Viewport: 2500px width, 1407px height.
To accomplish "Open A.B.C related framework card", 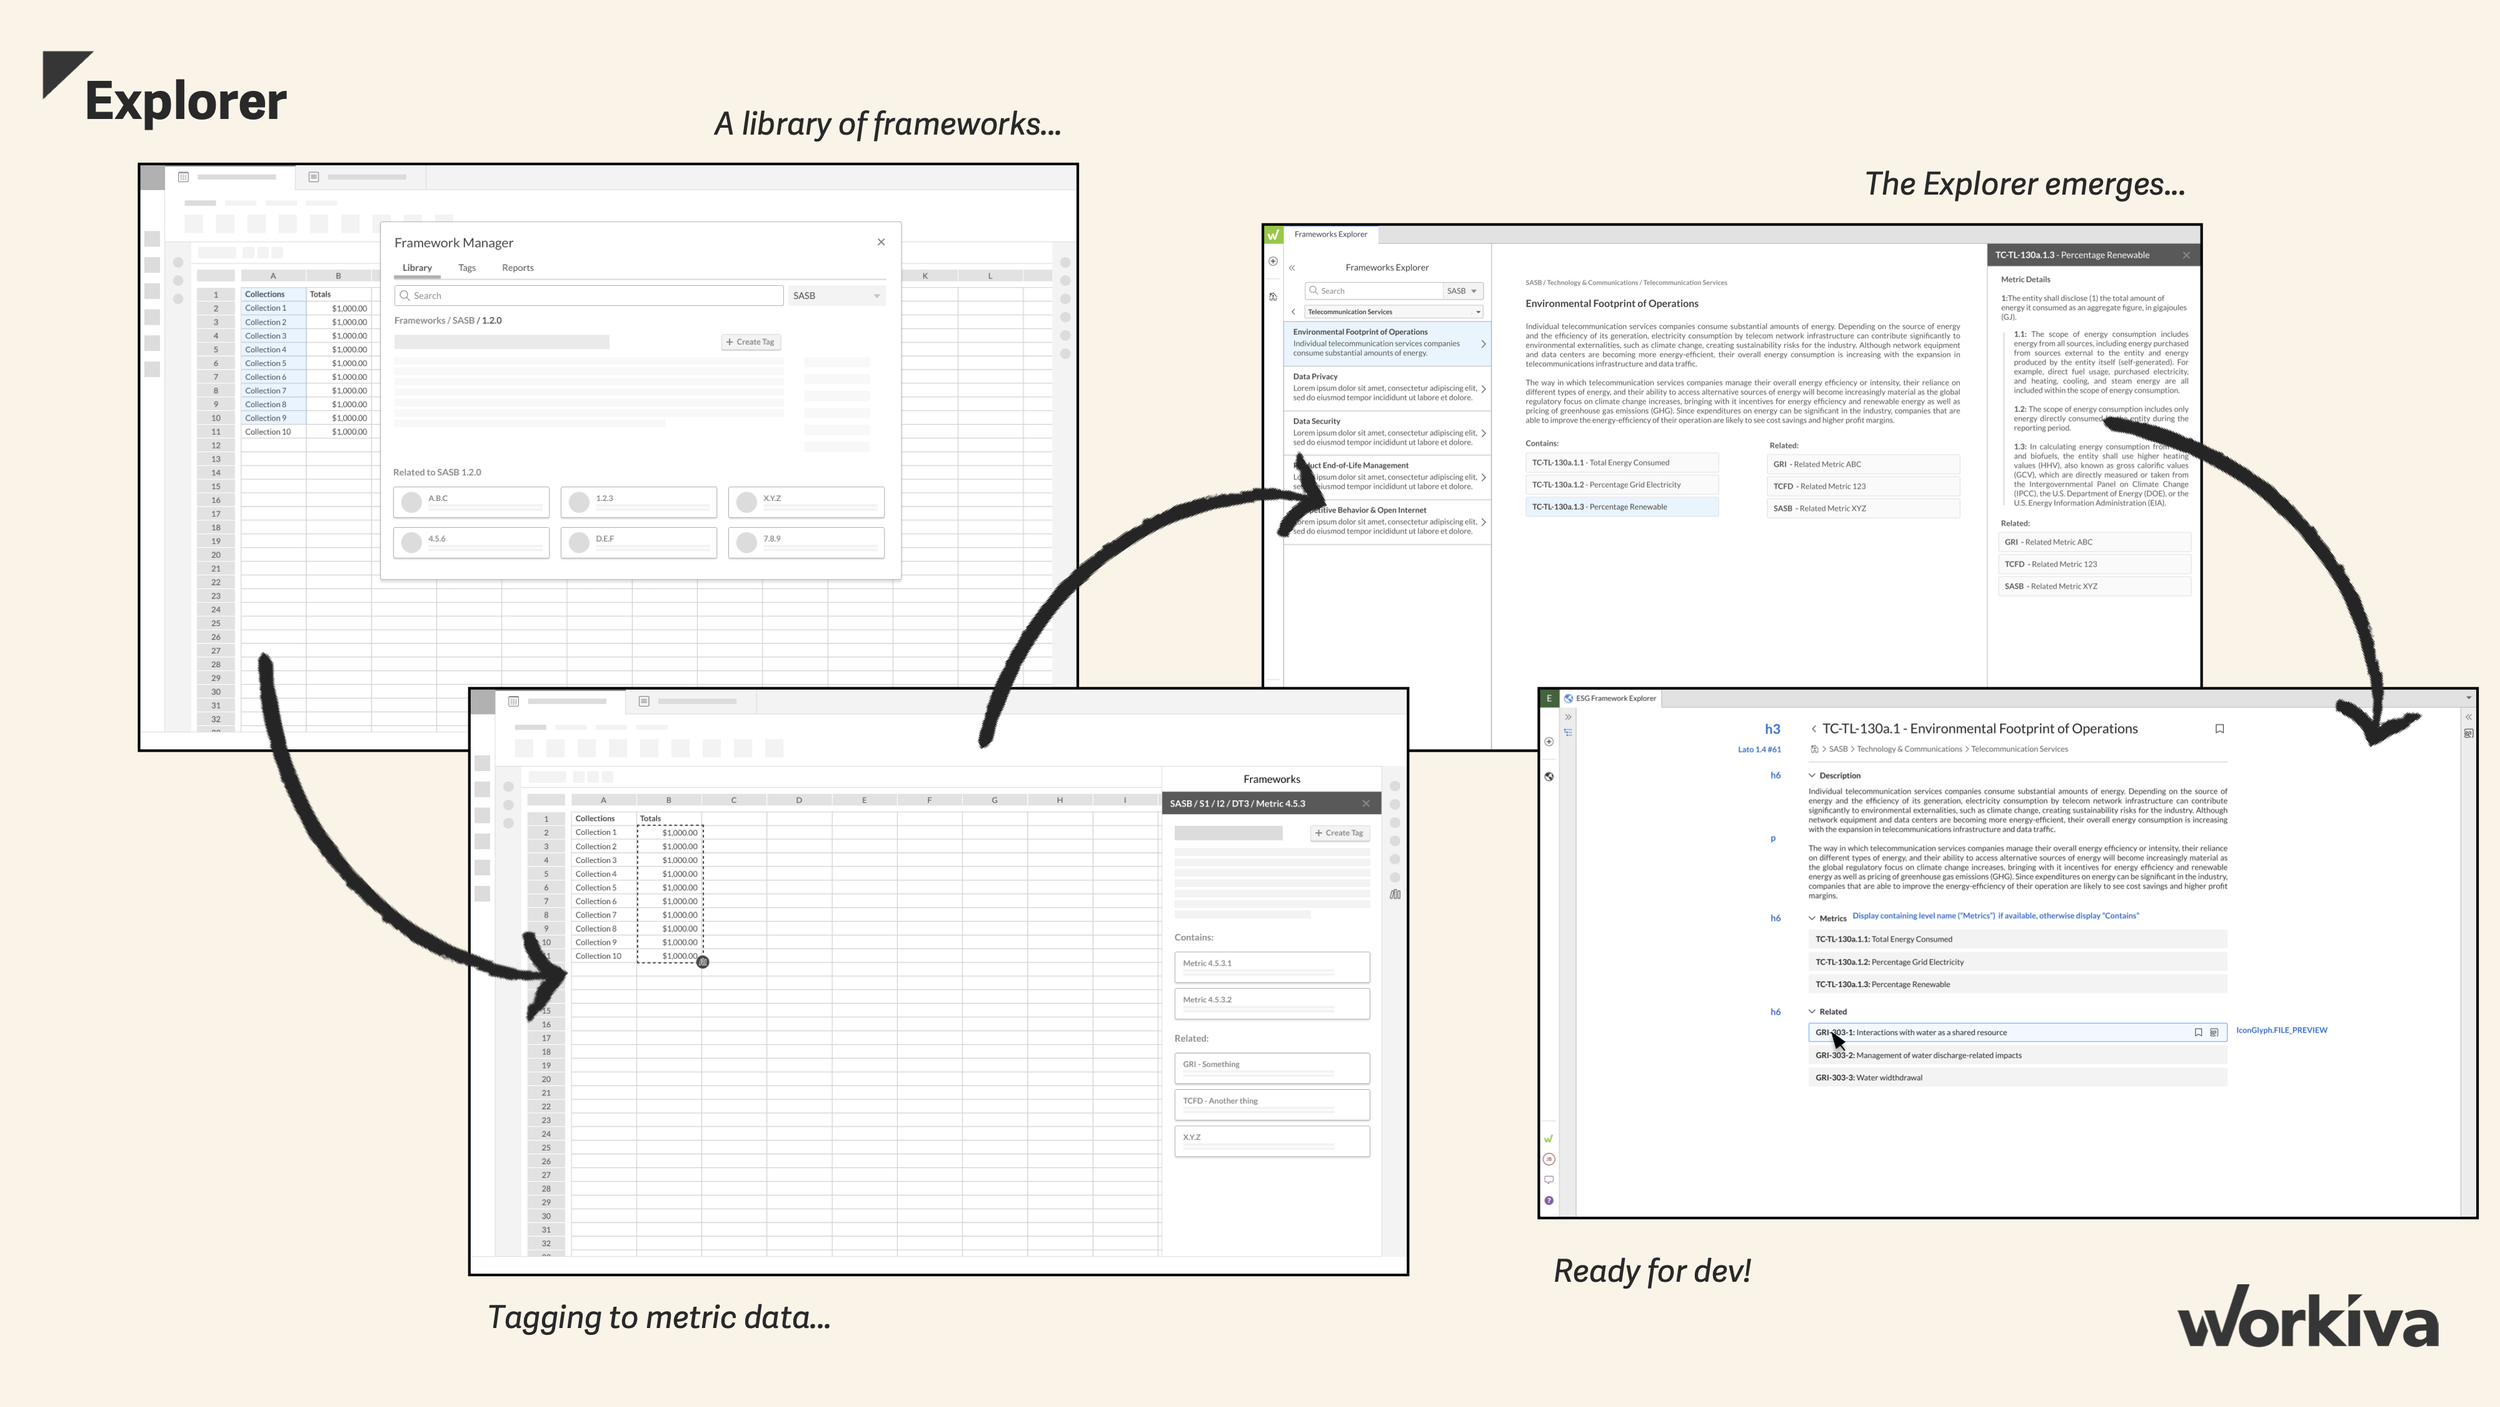I will pyautogui.click(x=471, y=502).
